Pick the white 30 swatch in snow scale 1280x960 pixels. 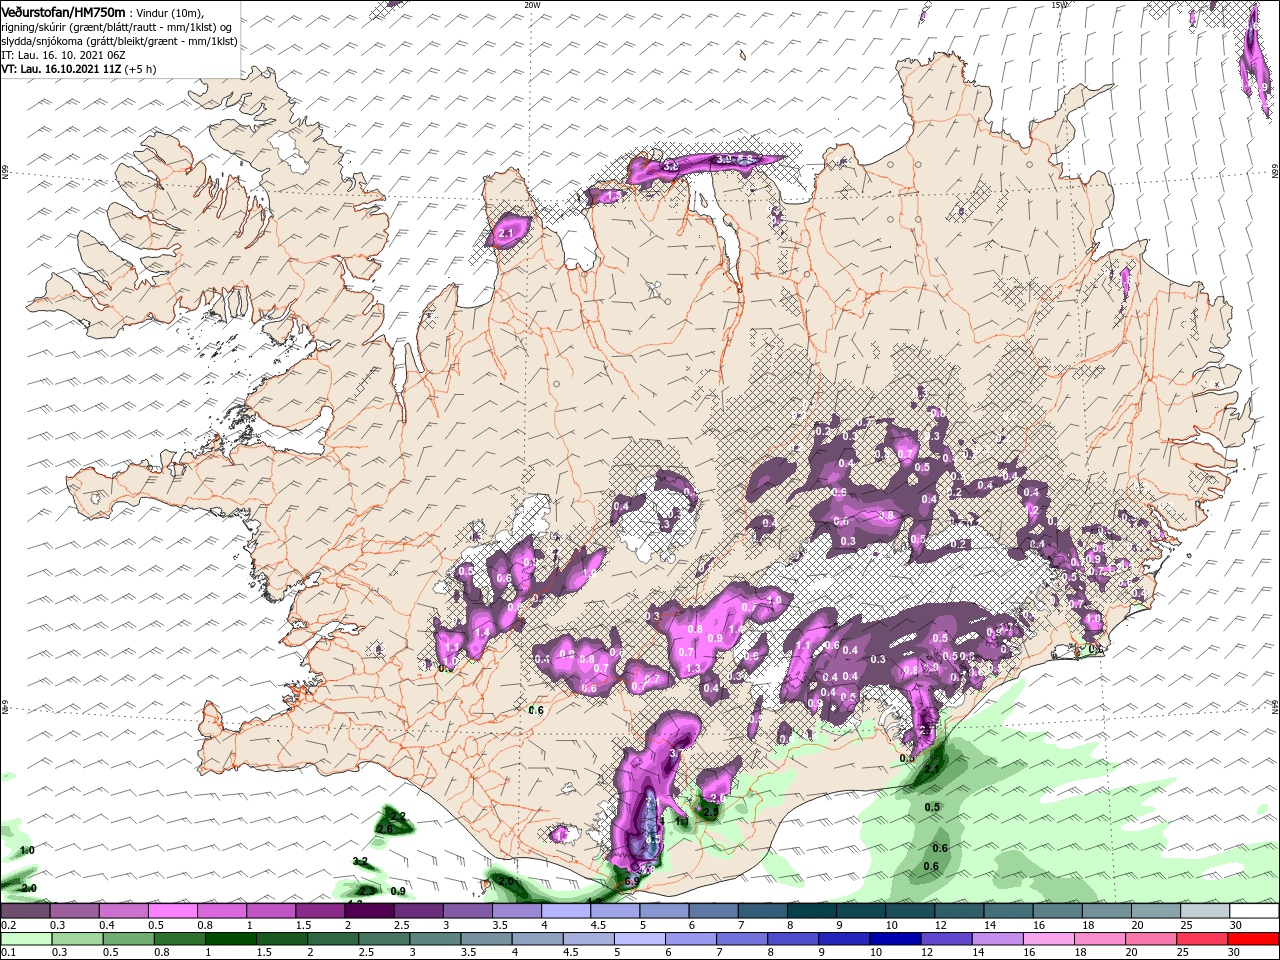[x=1255, y=911]
